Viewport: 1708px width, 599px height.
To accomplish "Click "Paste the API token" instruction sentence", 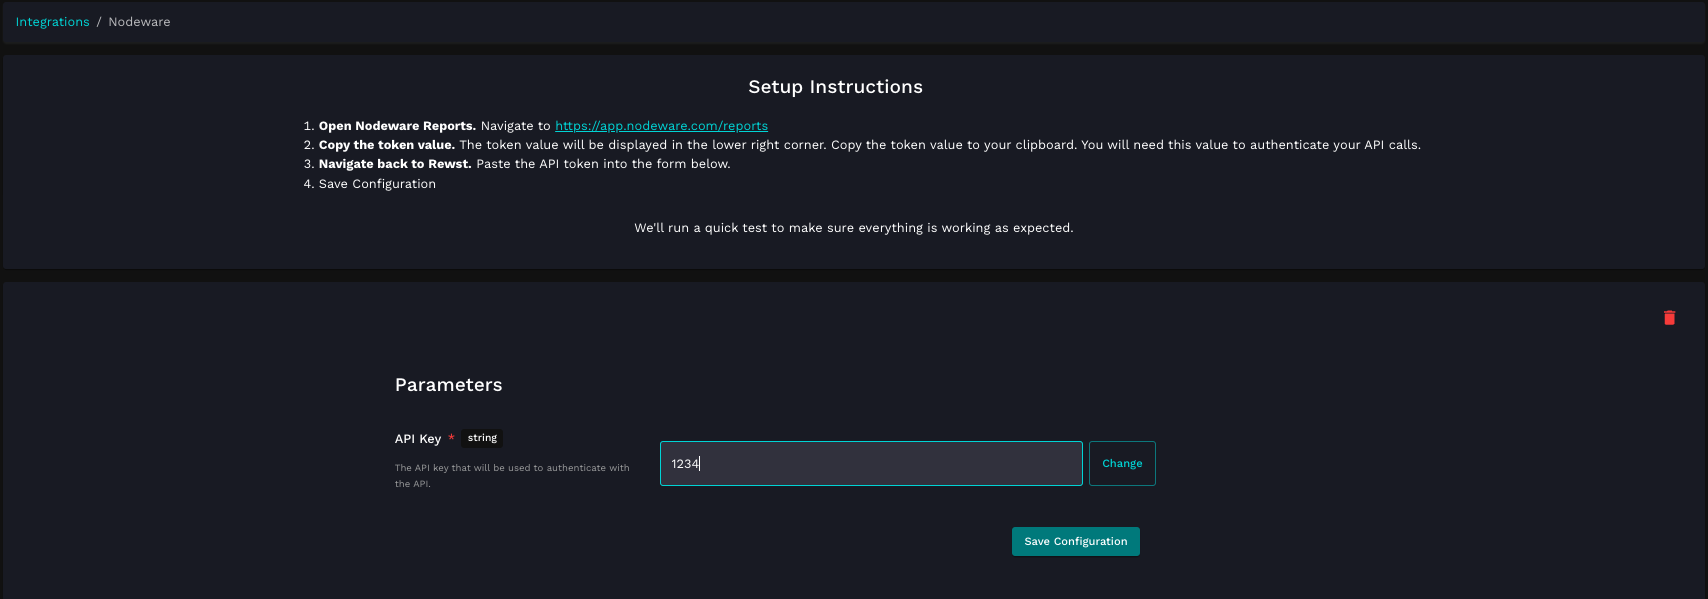I will point(603,164).
